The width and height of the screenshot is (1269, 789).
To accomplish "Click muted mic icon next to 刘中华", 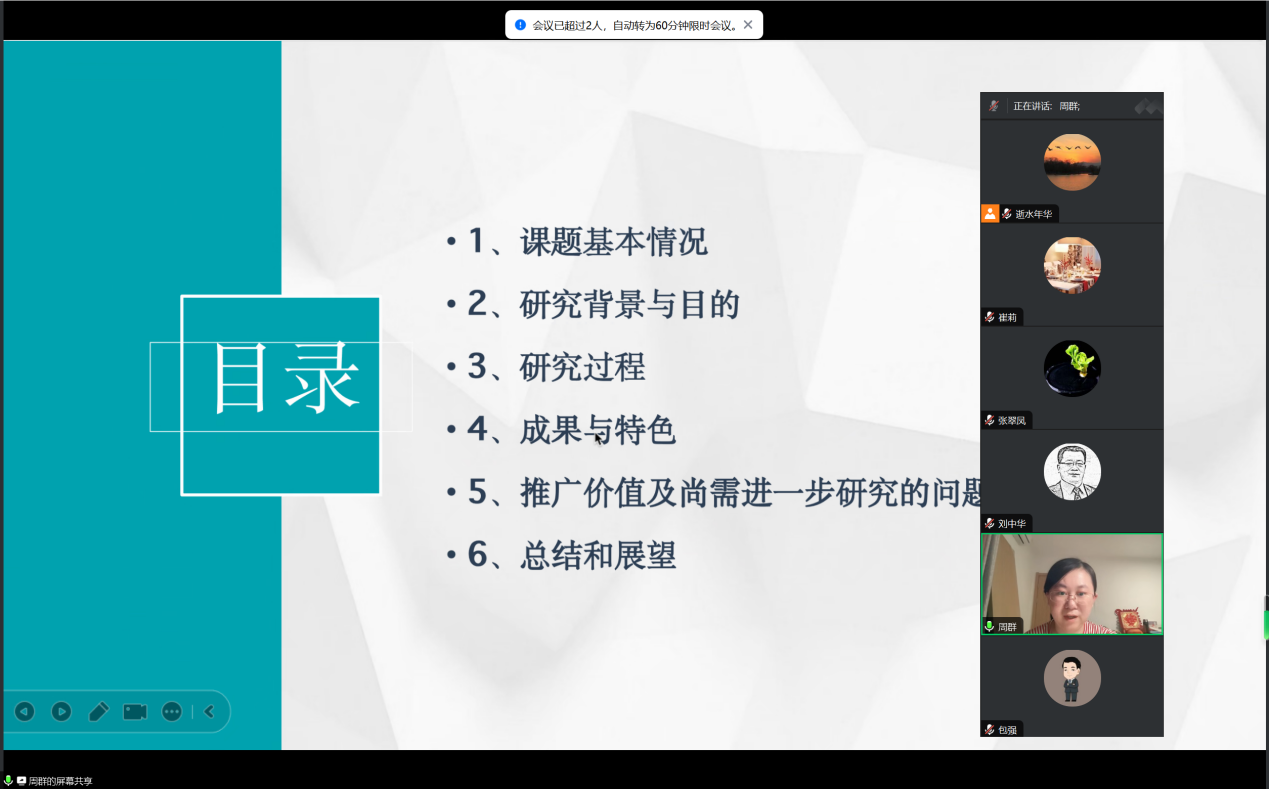I will point(990,523).
